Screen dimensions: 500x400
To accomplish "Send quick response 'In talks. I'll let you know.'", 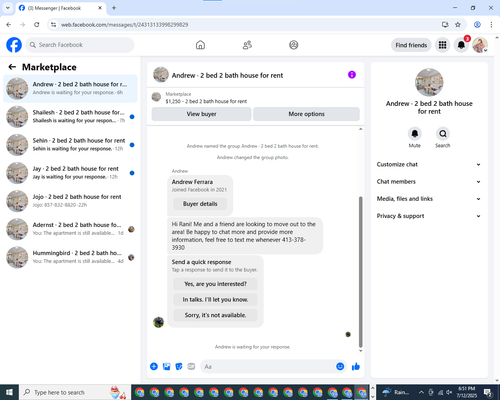I will (215, 300).
